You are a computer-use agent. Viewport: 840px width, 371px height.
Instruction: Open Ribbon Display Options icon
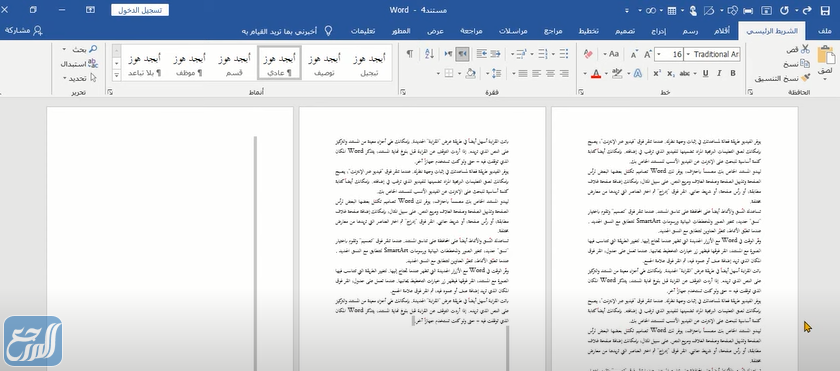pos(91,10)
